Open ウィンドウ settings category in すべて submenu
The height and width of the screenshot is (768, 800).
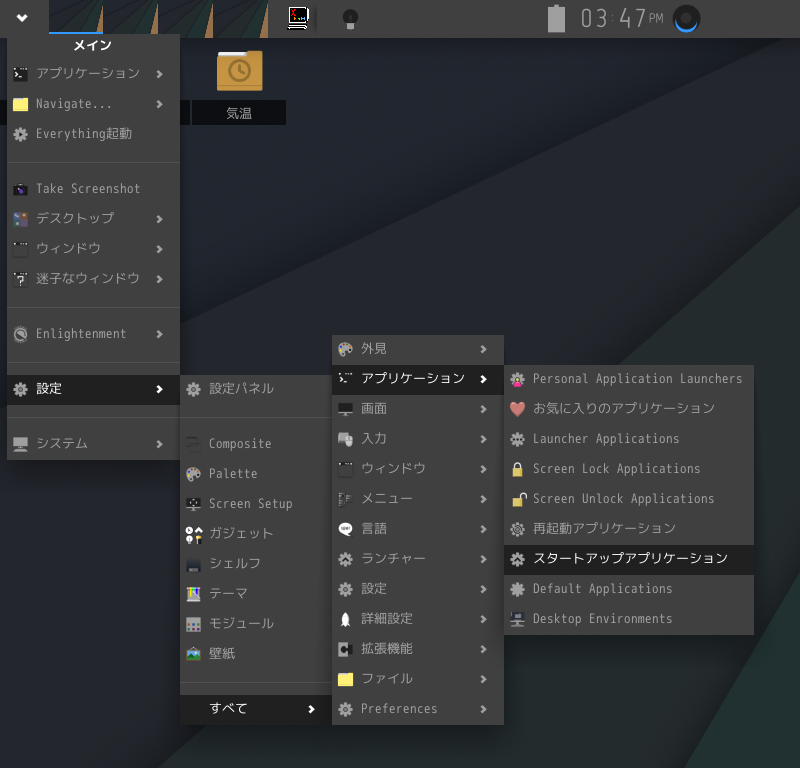pyautogui.click(x=417, y=469)
